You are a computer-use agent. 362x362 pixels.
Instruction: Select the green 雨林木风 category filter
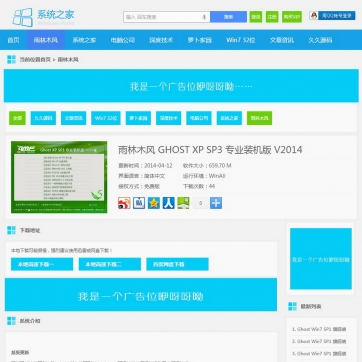point(259,118)
